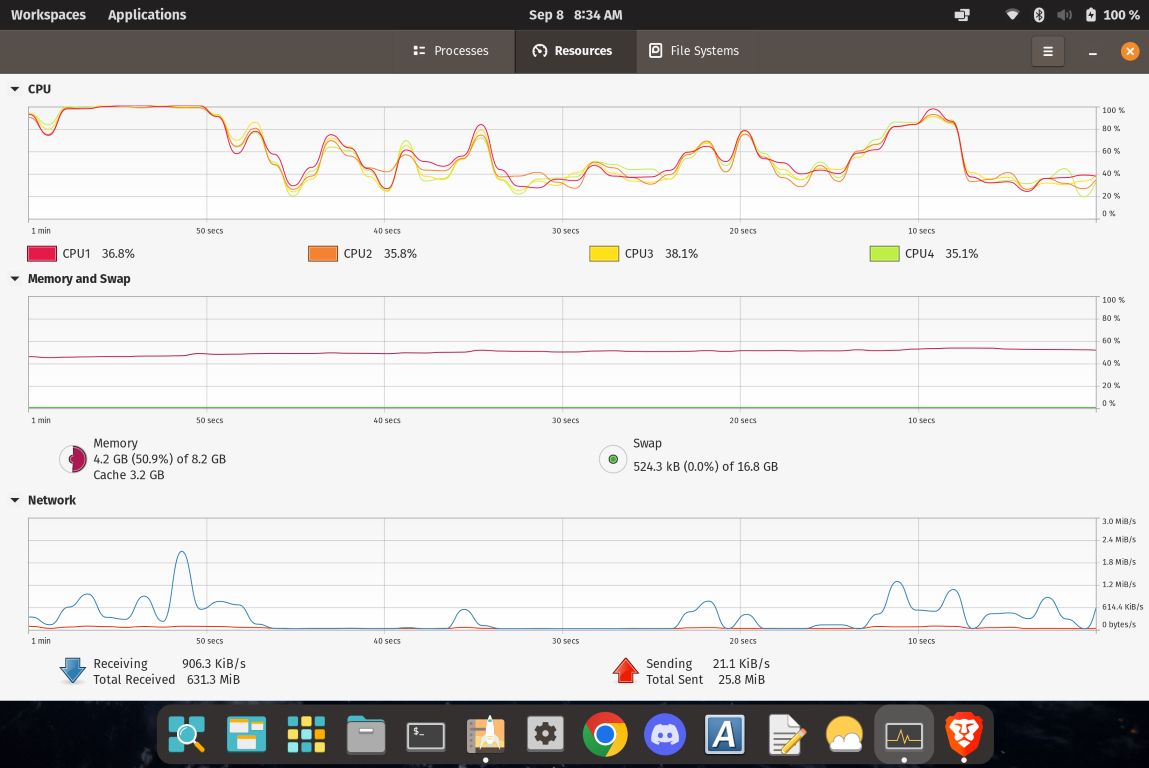Collapse the Network section
Viewport: 1149px width, 768px height.
pyautogui.click(x=15, y=500)
